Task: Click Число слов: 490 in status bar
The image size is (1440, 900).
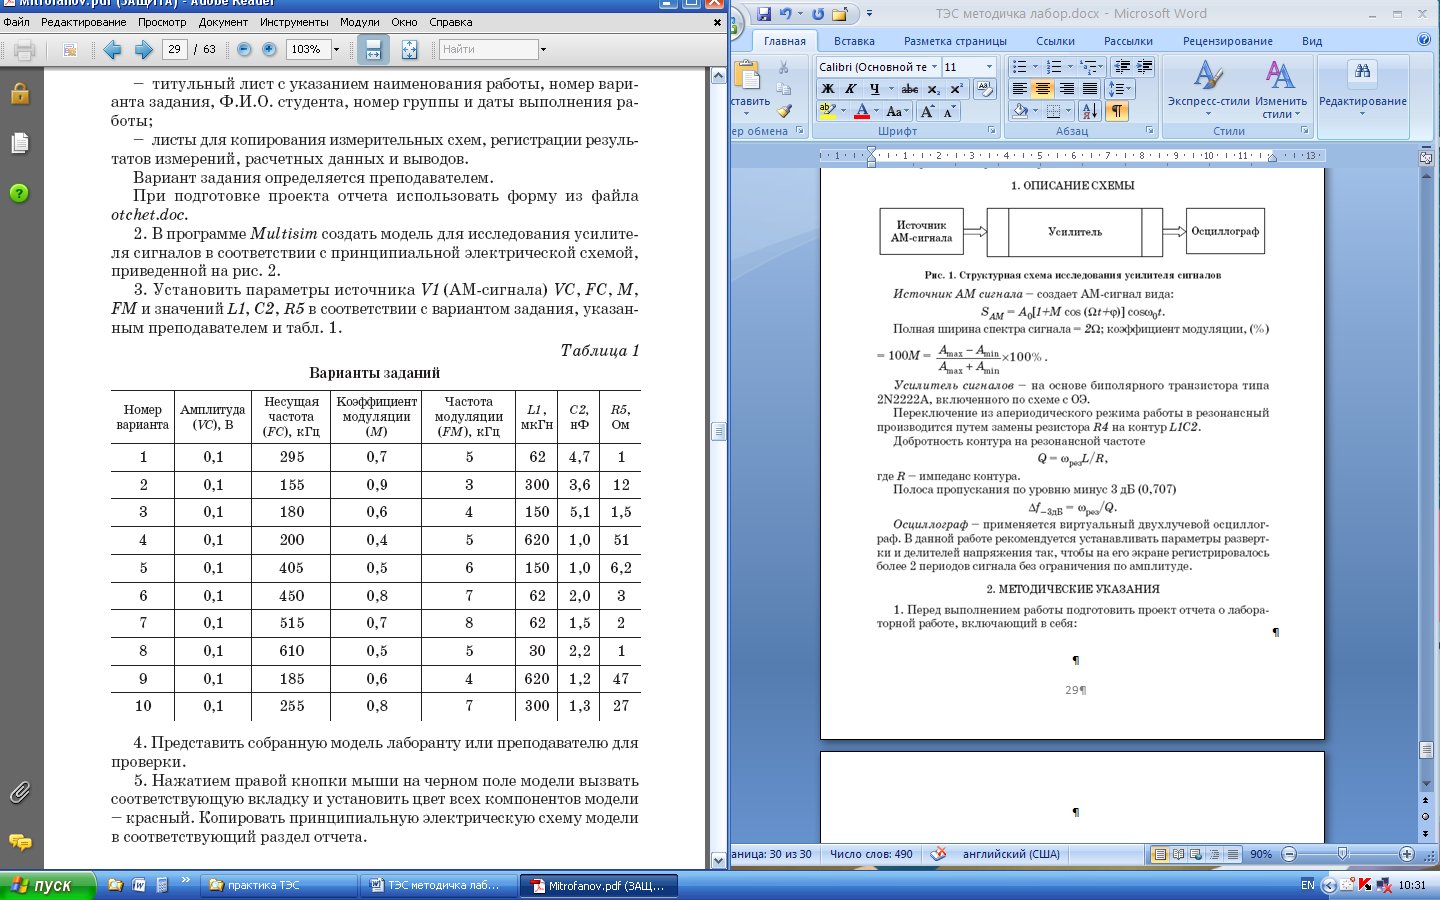Action: 871,854
